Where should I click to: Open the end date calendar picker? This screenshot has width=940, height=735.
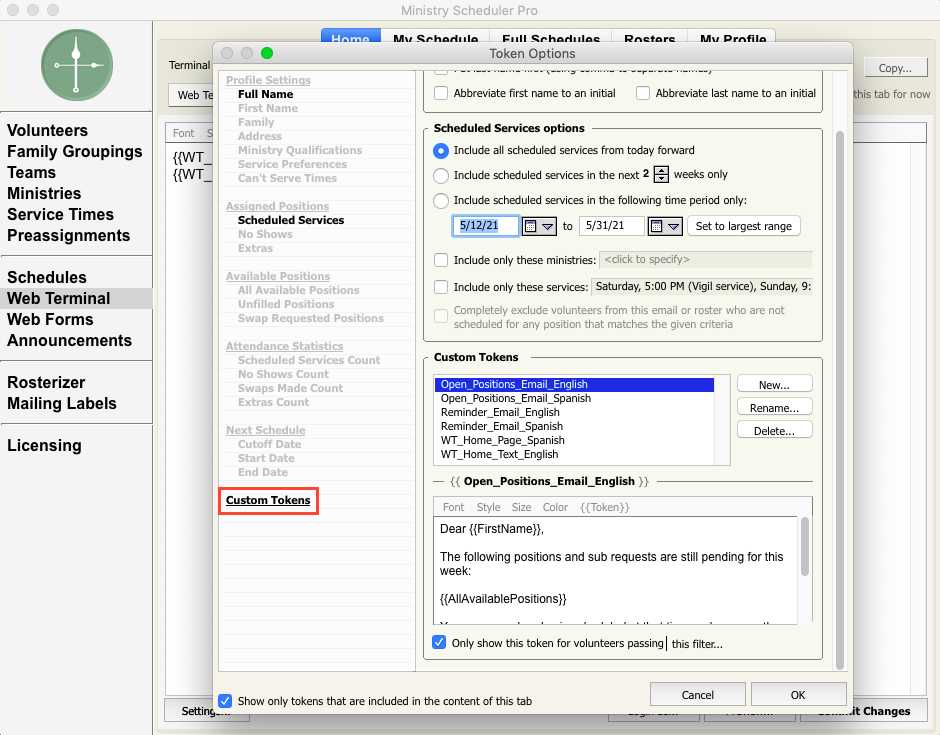[x=665, y=226]
